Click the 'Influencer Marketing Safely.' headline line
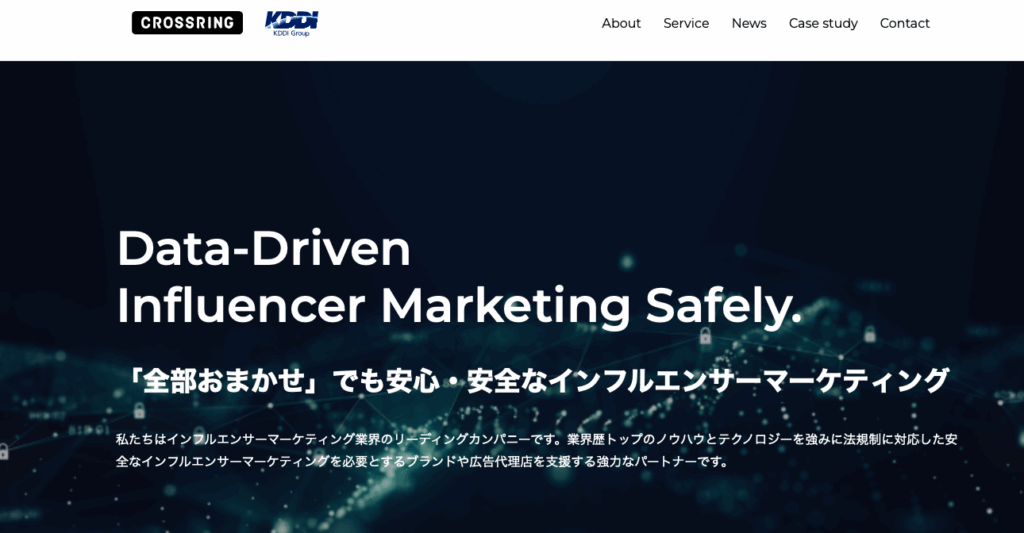Image resolution: width=1024 pixels, height=533 pixels. [459, 306]
